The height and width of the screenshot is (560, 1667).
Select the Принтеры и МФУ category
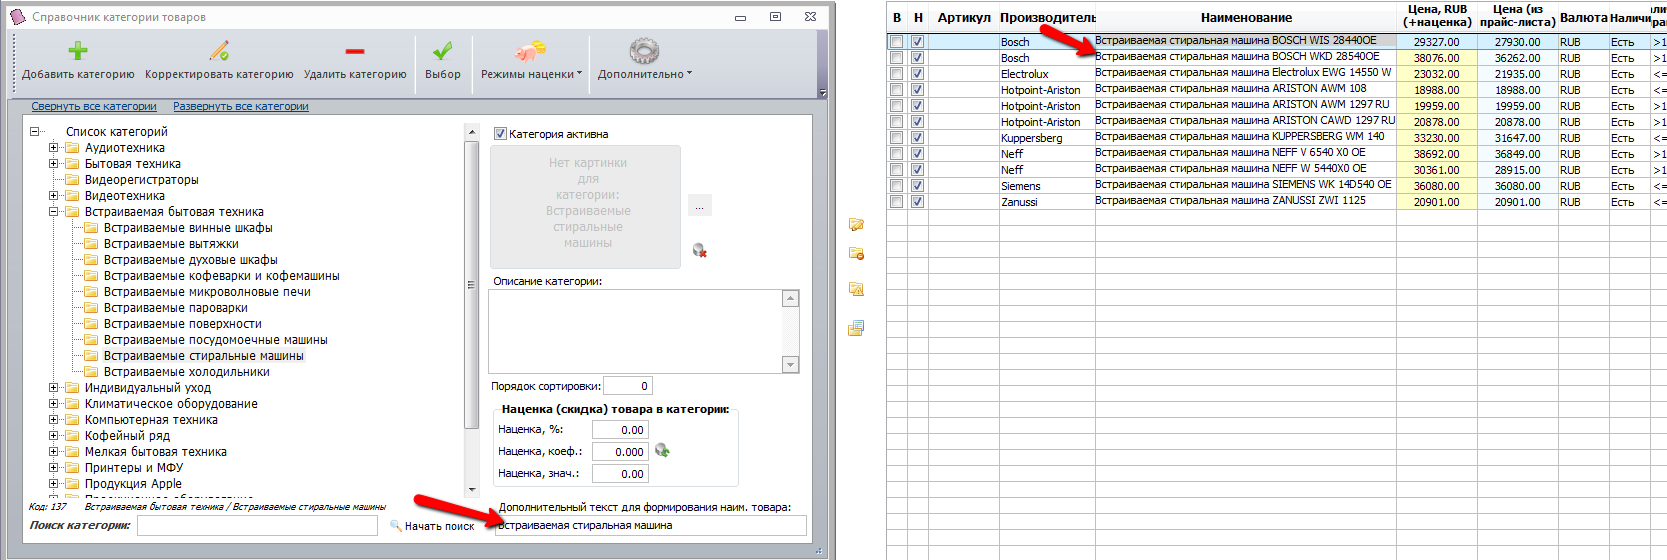point(134,468)
